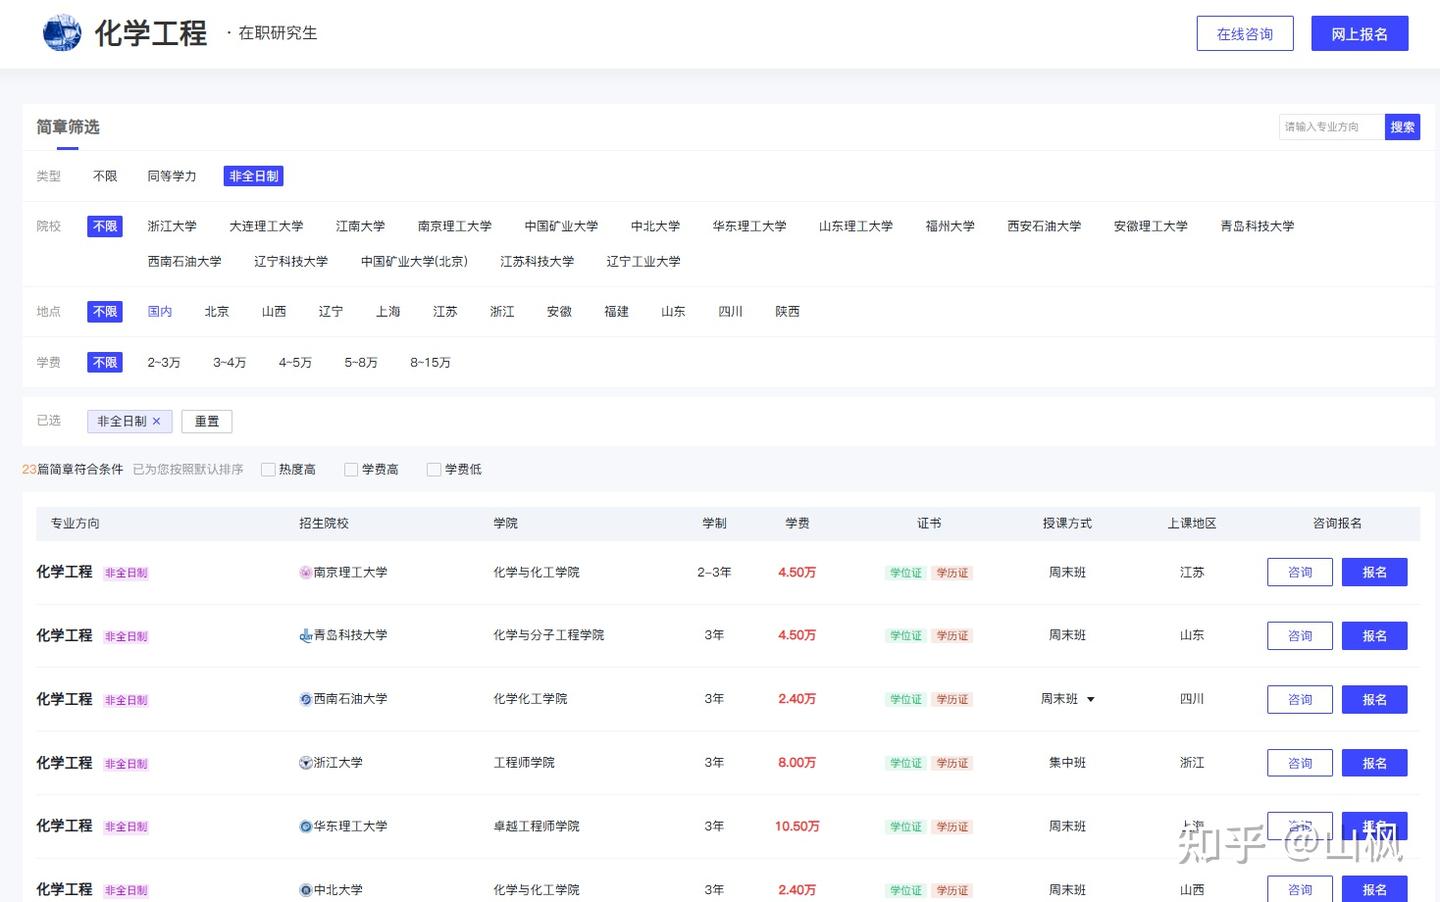Filter by 福州大学 school
The width and height of the screenshot is (1440, 902).
(950, 227)
